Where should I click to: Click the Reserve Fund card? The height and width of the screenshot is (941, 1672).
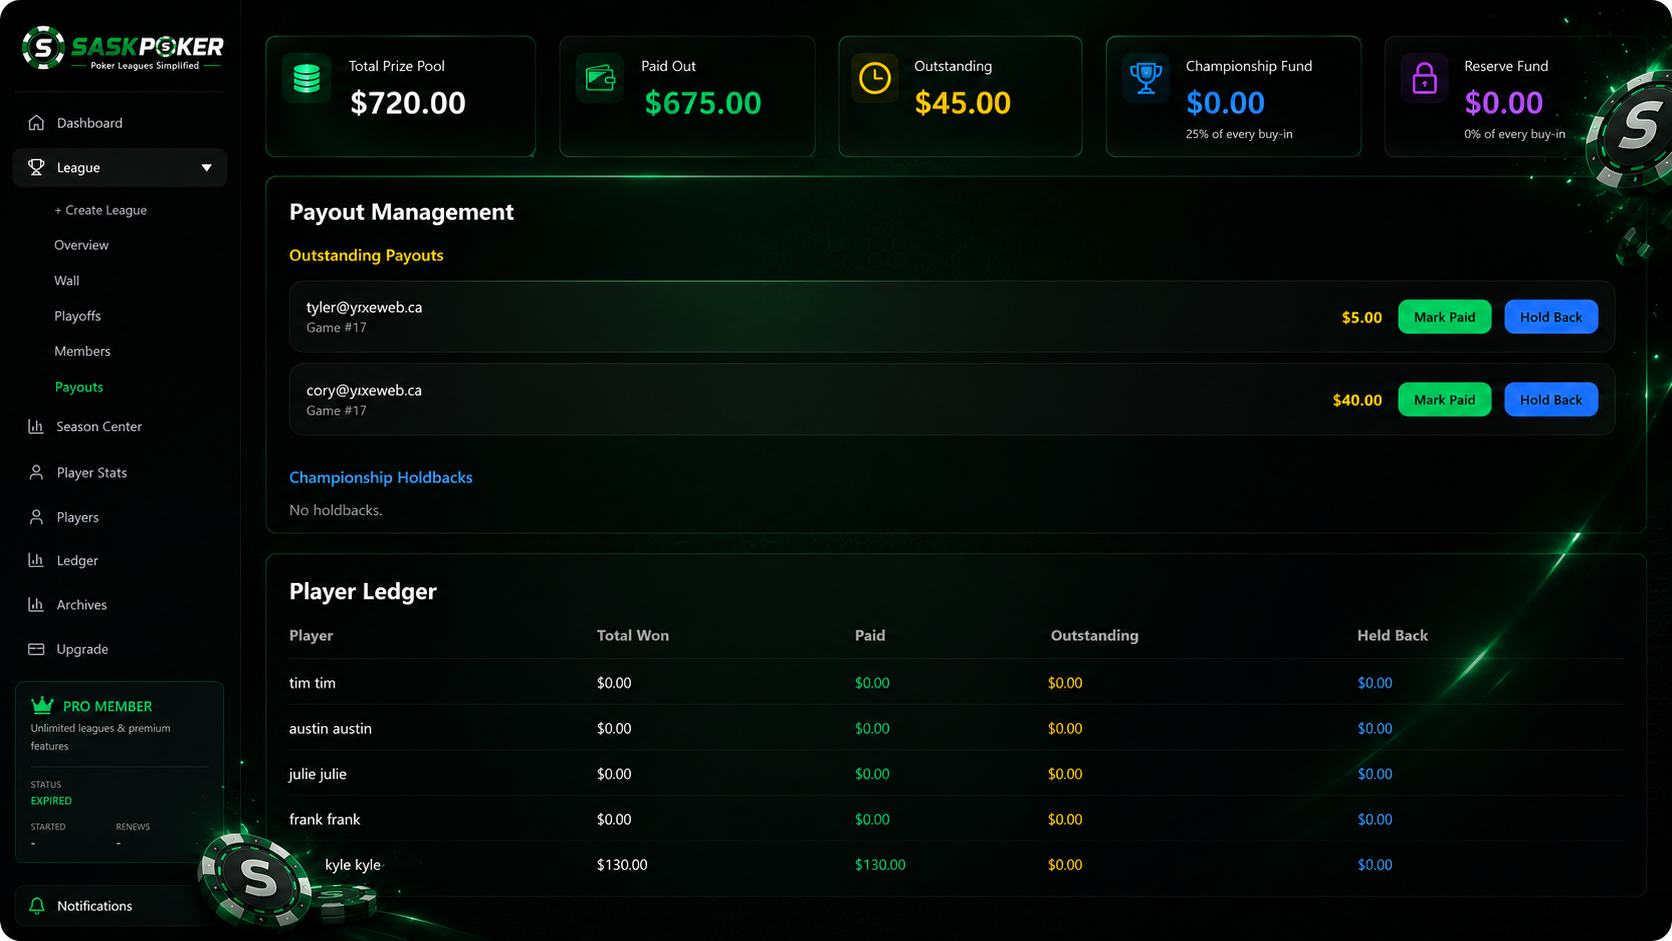click(1514, 97)
